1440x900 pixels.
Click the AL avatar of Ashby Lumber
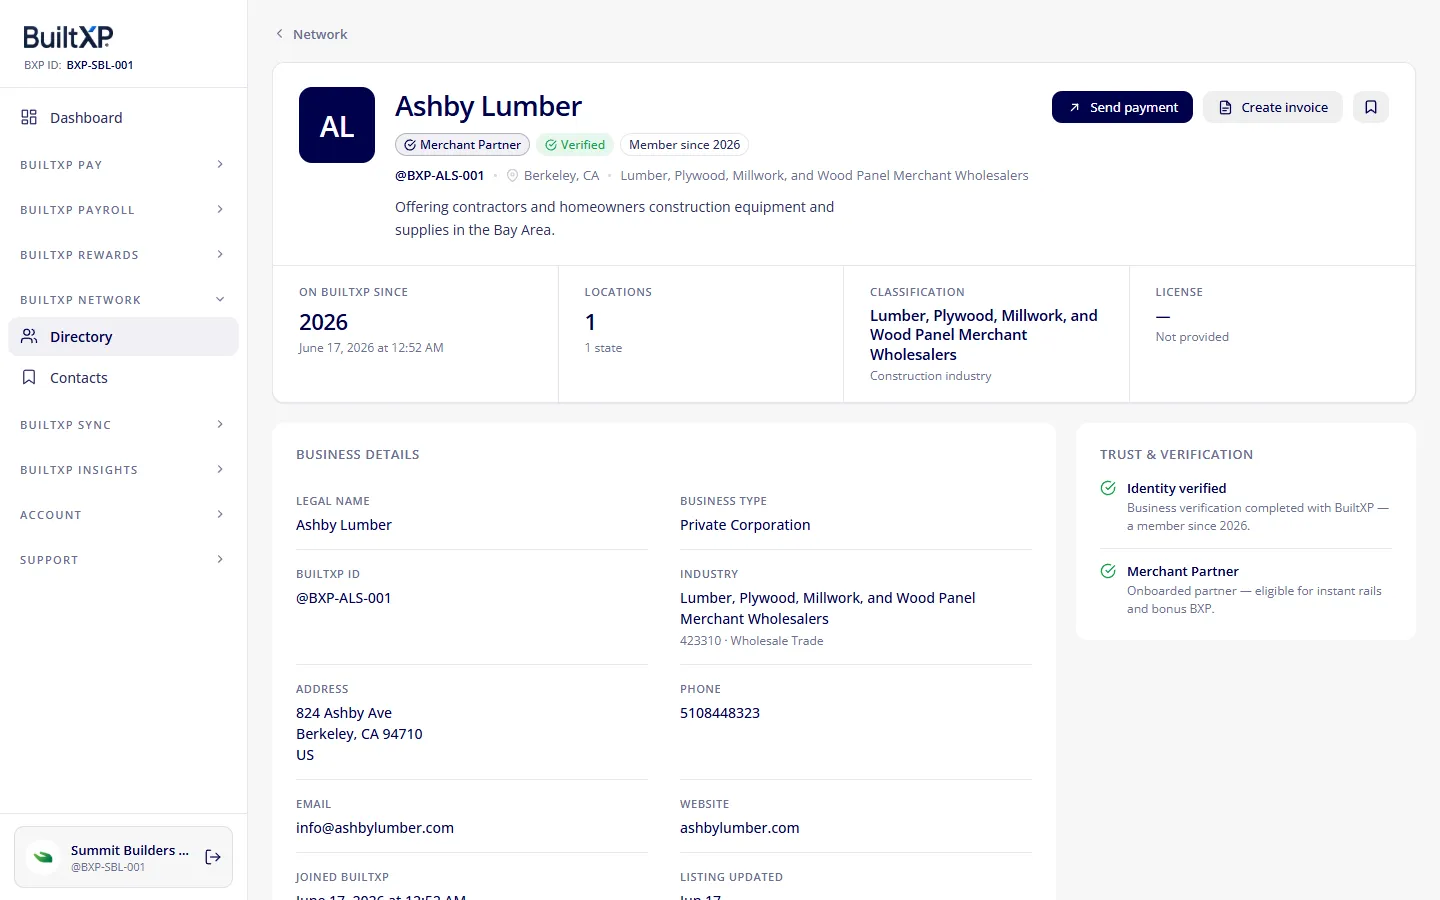337,125
